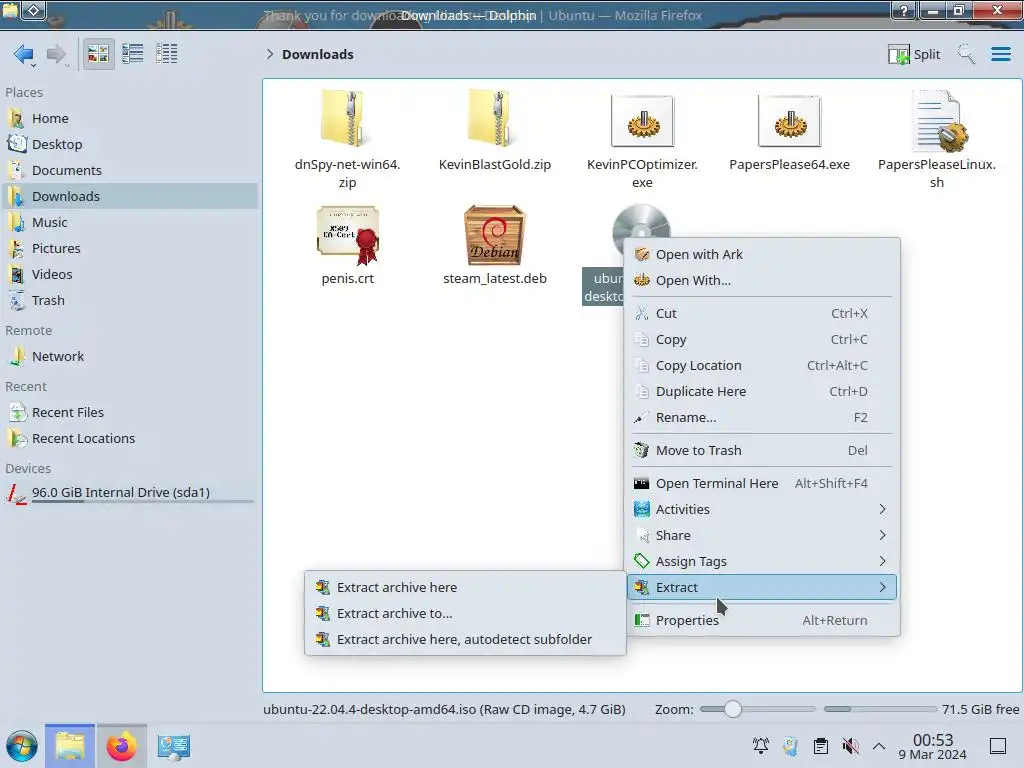Select the certificate file icon
Image resolution: width=1024 pixels, height=768 pixels.
(347, 235)
